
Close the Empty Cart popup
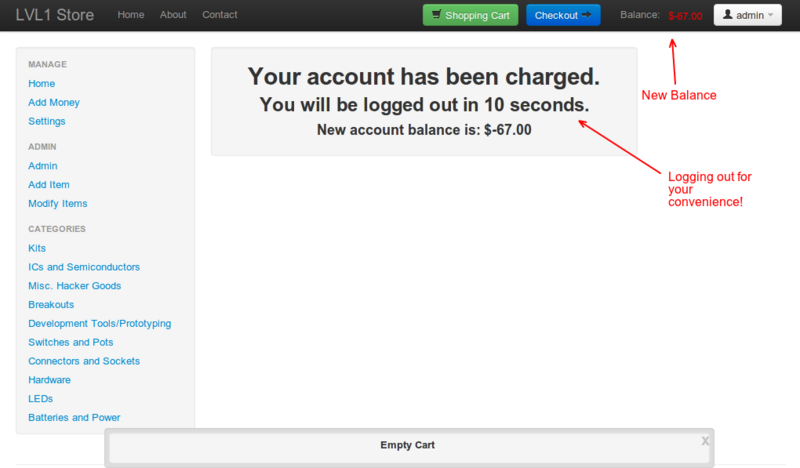705,440
